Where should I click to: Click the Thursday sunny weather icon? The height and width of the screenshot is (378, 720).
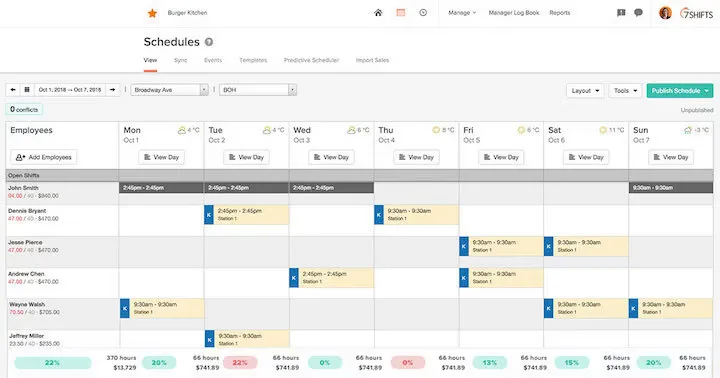(436, 130)
